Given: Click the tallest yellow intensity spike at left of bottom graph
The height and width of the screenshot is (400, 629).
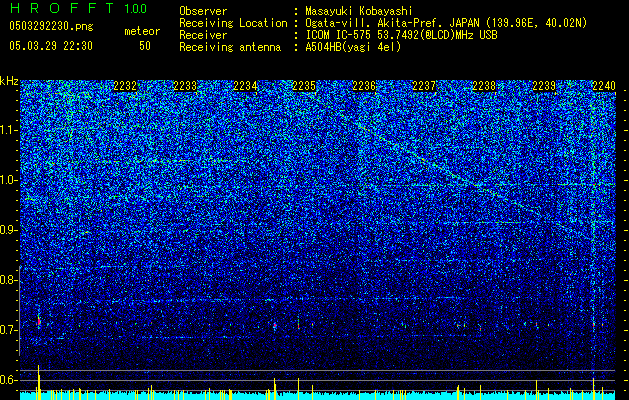Looking at the screenshot, I should point(39,382).
